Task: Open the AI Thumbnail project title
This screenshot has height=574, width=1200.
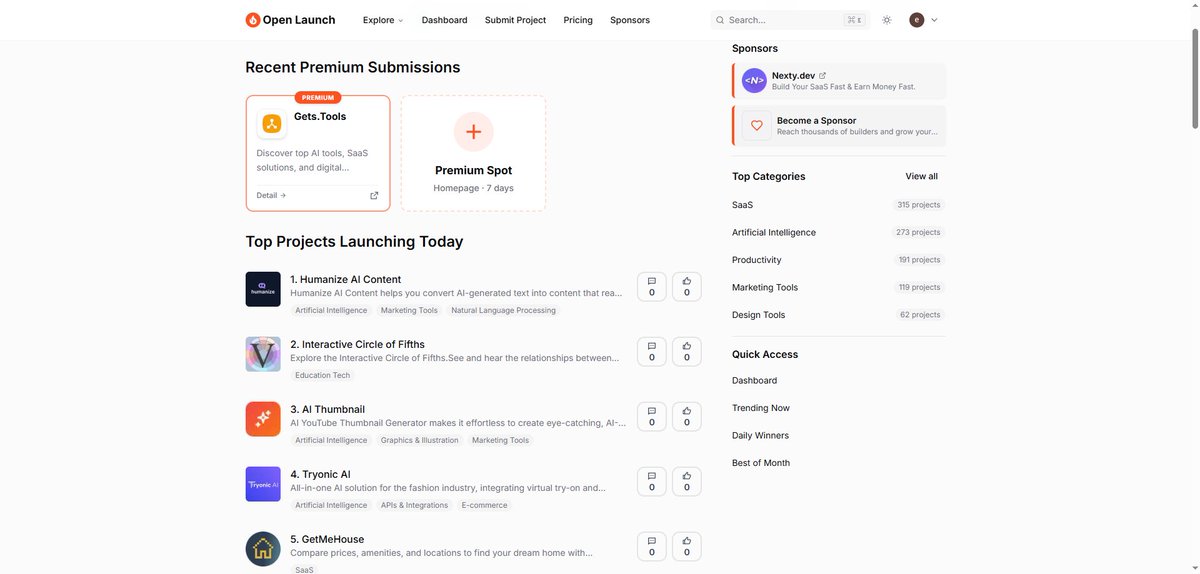Action: (327, 409)
